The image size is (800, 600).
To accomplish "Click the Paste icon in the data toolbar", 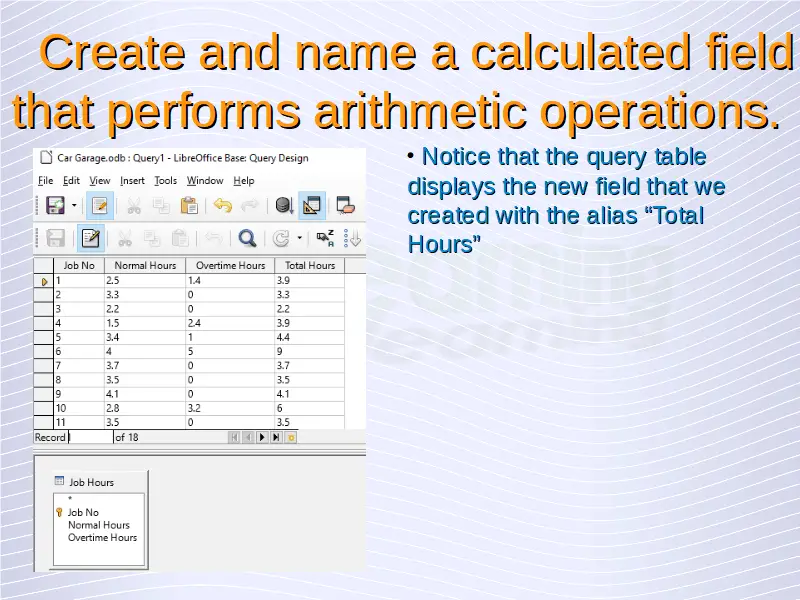I will (x=180, y=238).
